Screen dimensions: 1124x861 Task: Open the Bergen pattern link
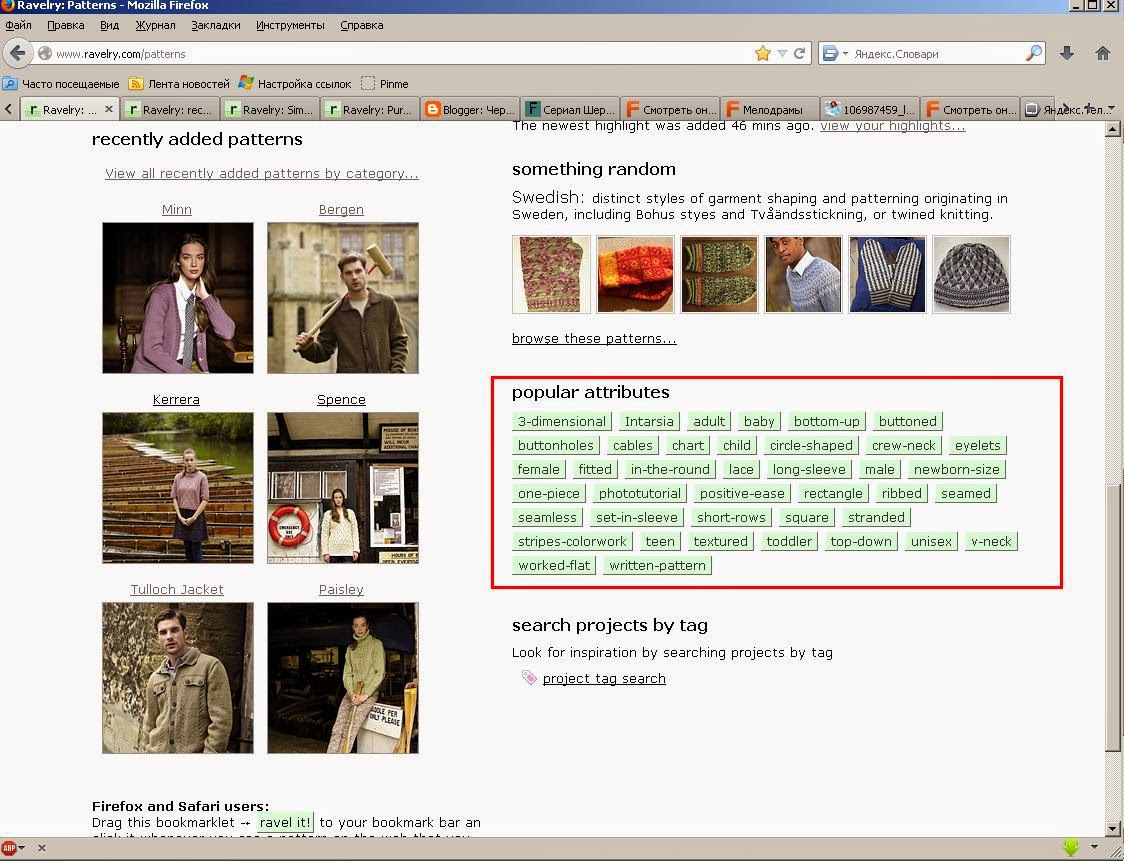click(x=341, y=209)
